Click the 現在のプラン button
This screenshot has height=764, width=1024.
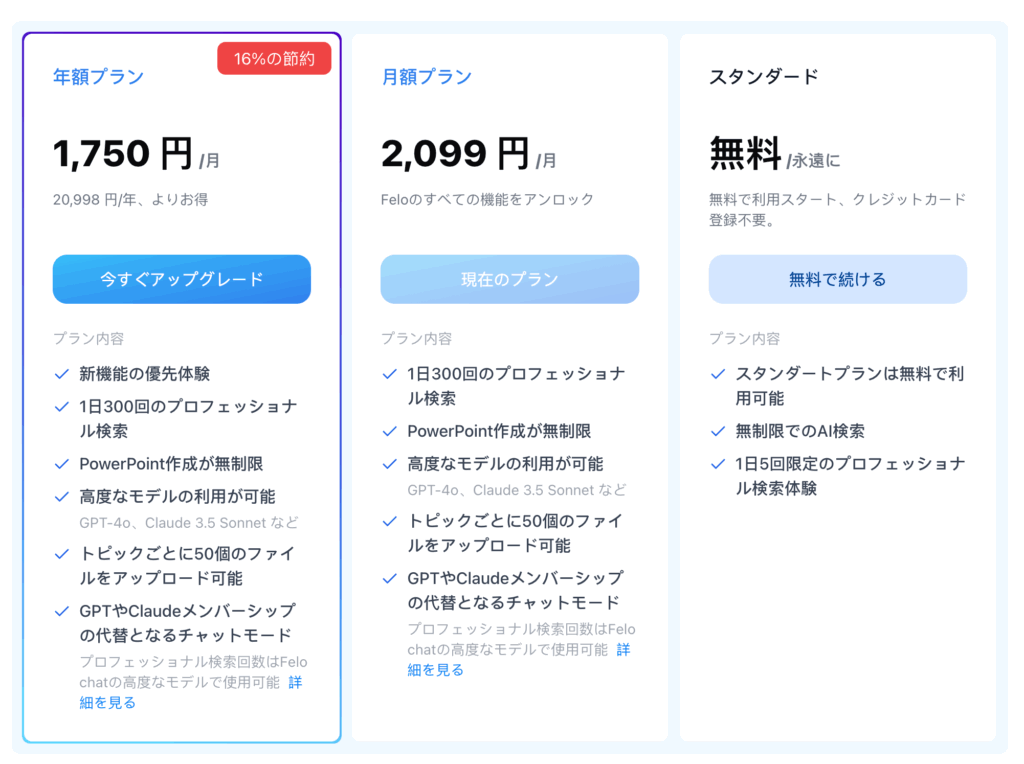click(509, 279)
